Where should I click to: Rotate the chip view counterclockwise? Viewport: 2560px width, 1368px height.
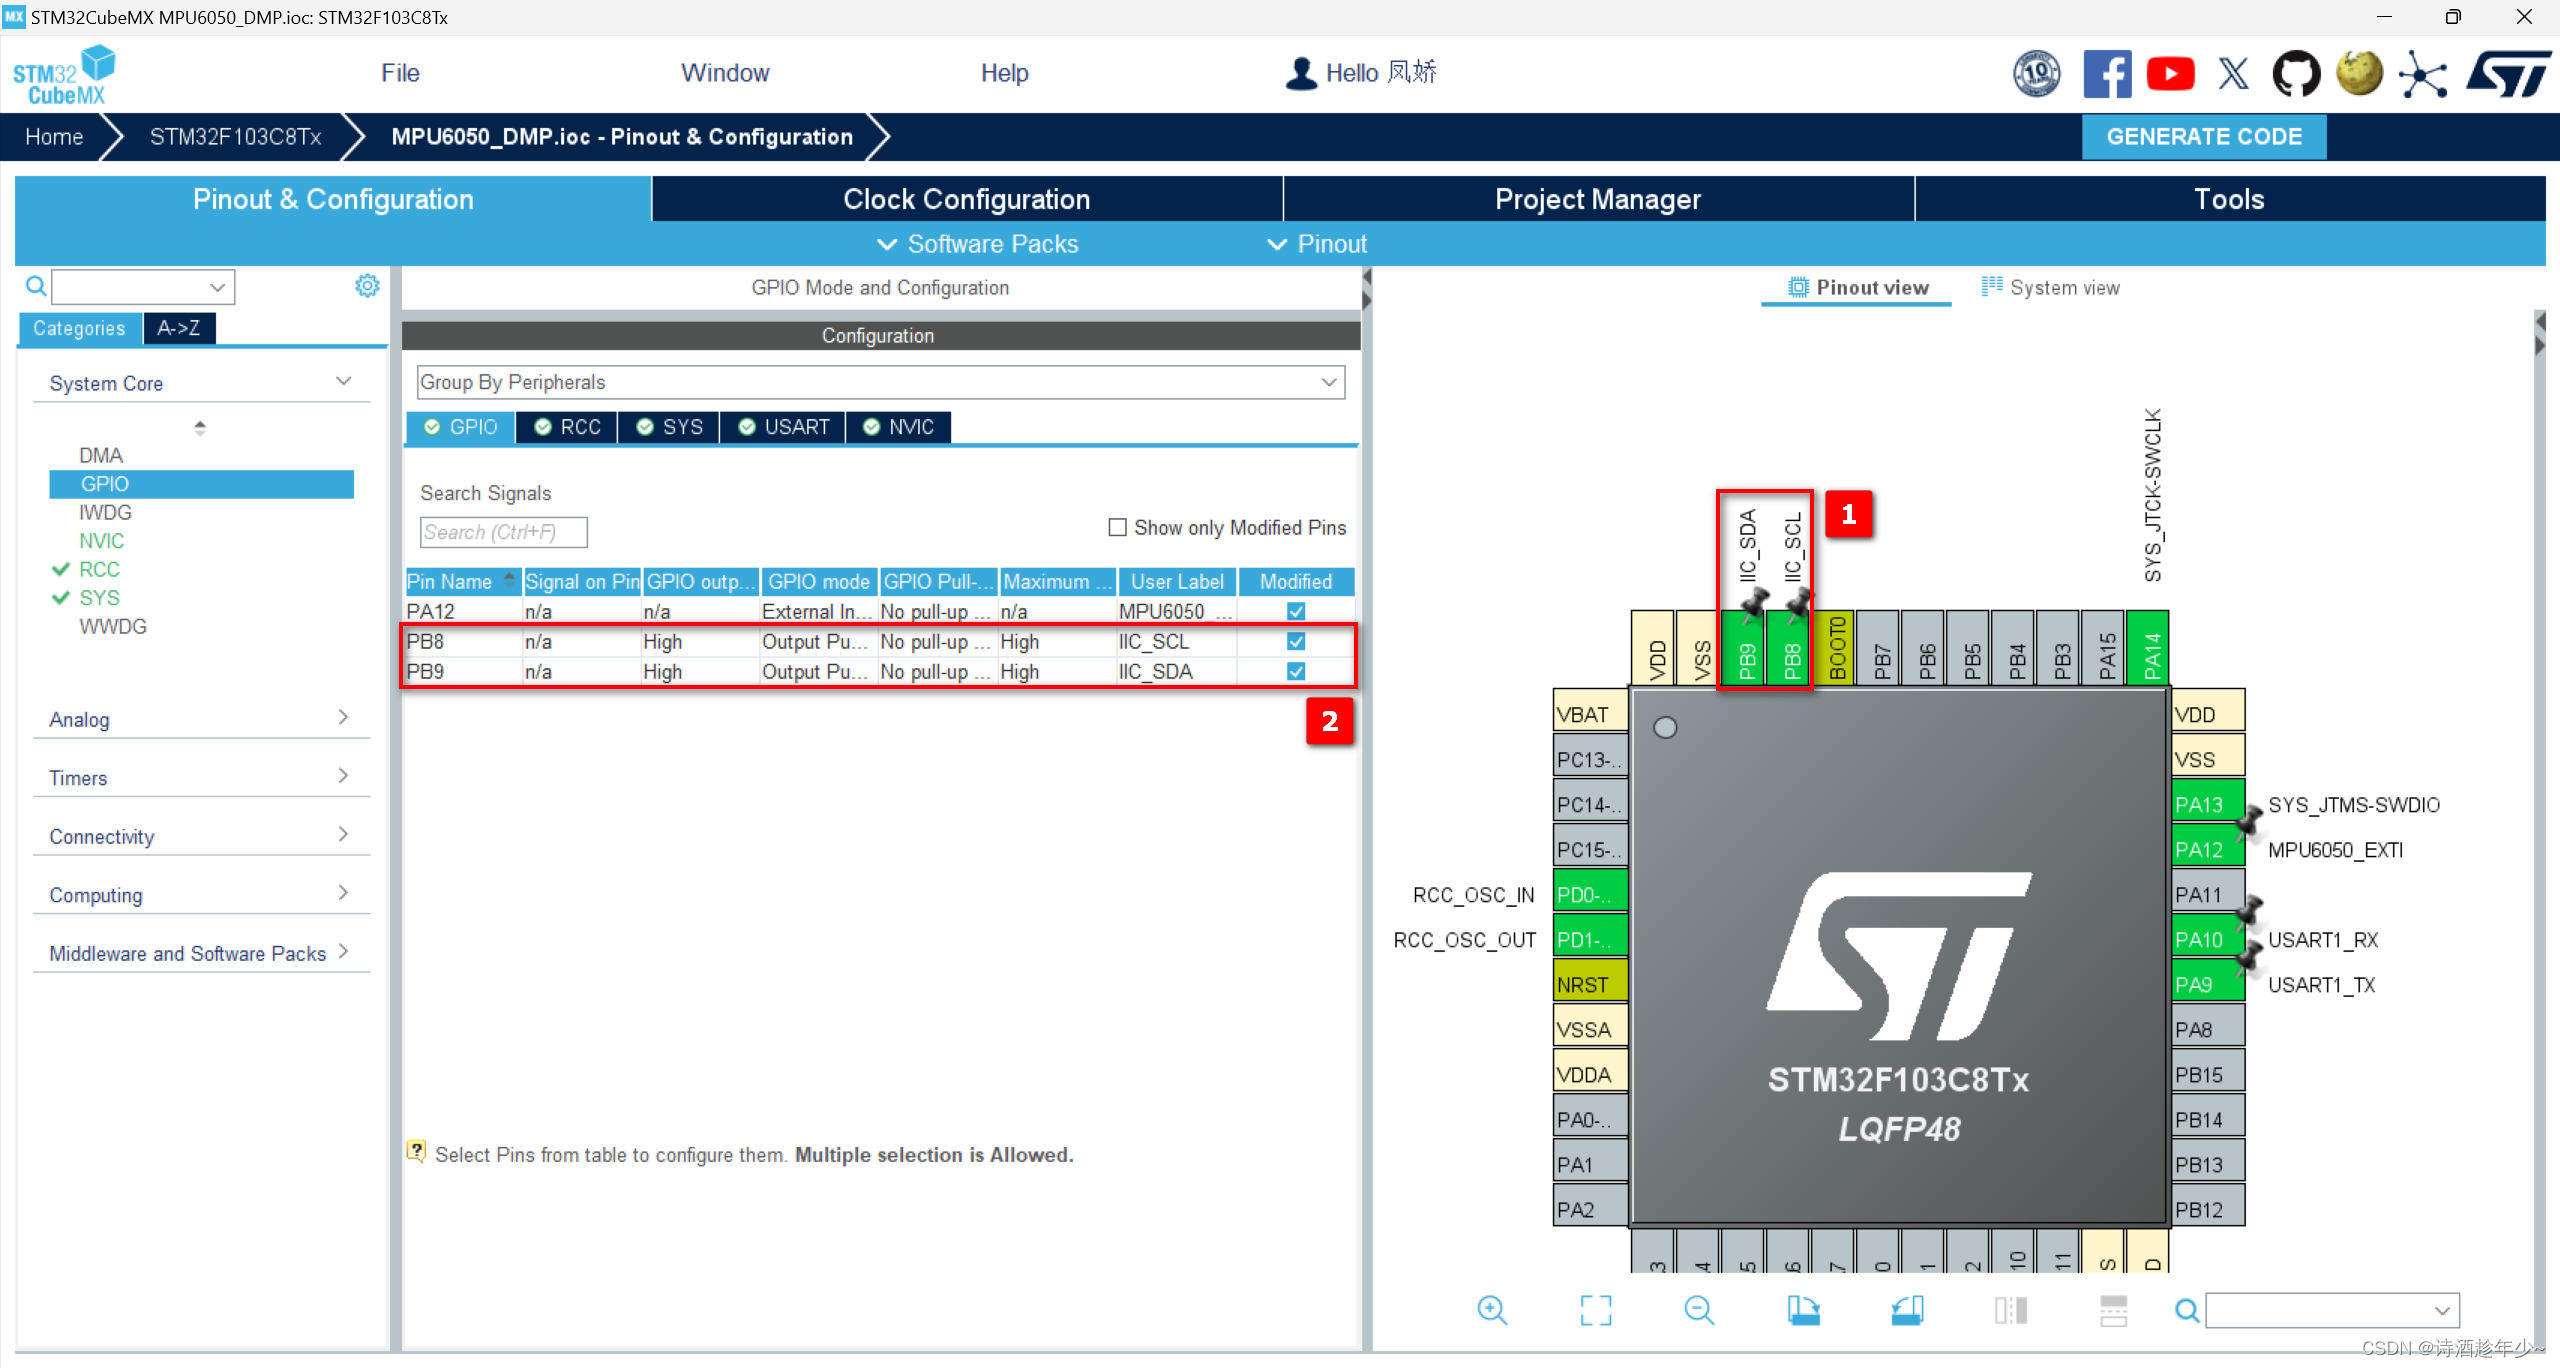click(x=1908, y=1310)
